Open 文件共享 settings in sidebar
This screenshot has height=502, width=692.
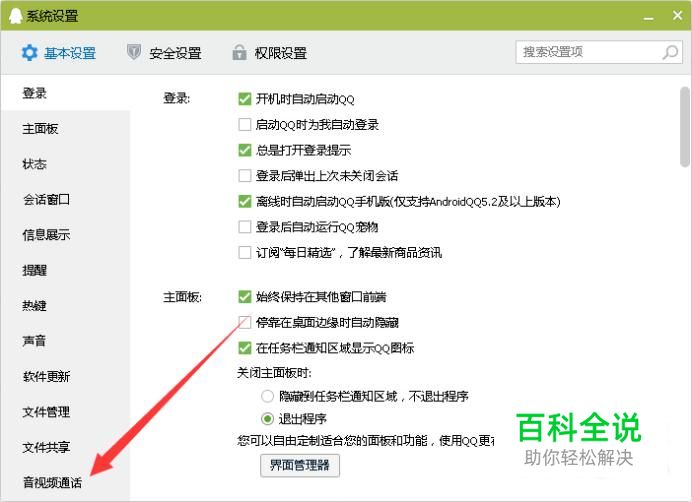click(65, 447)
